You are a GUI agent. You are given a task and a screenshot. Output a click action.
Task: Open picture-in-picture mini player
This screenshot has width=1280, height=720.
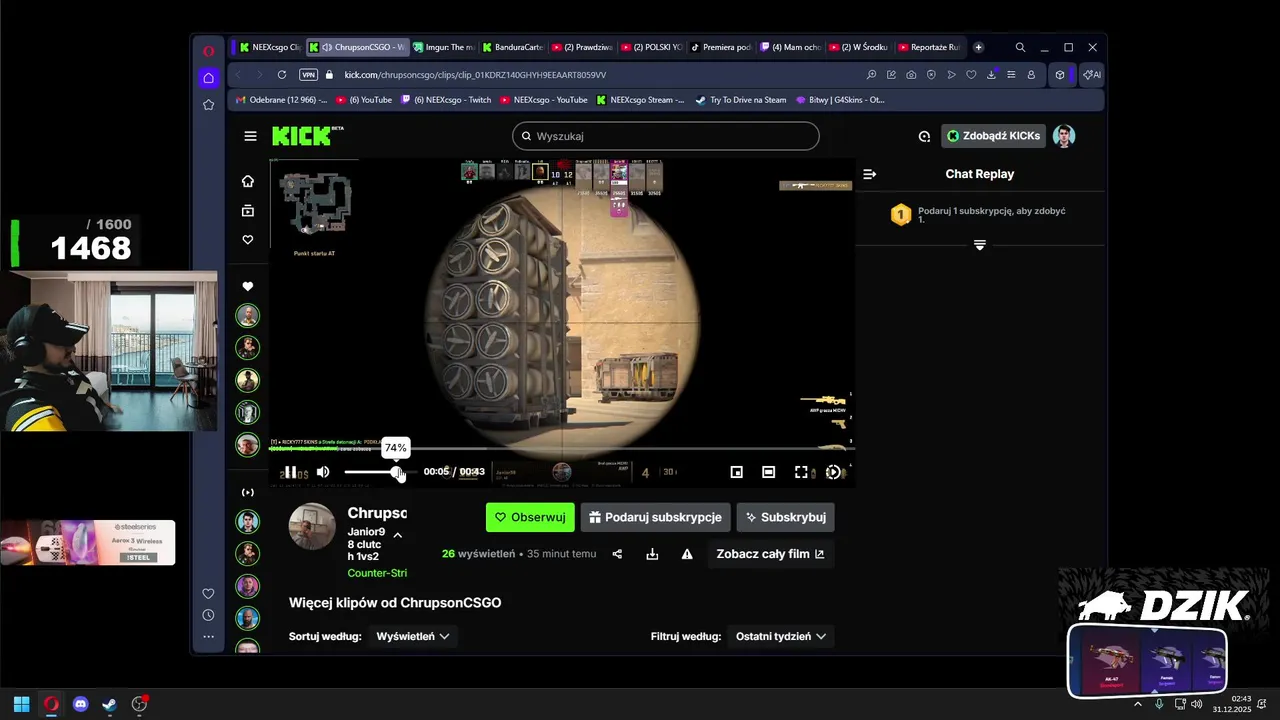(737, 472)
